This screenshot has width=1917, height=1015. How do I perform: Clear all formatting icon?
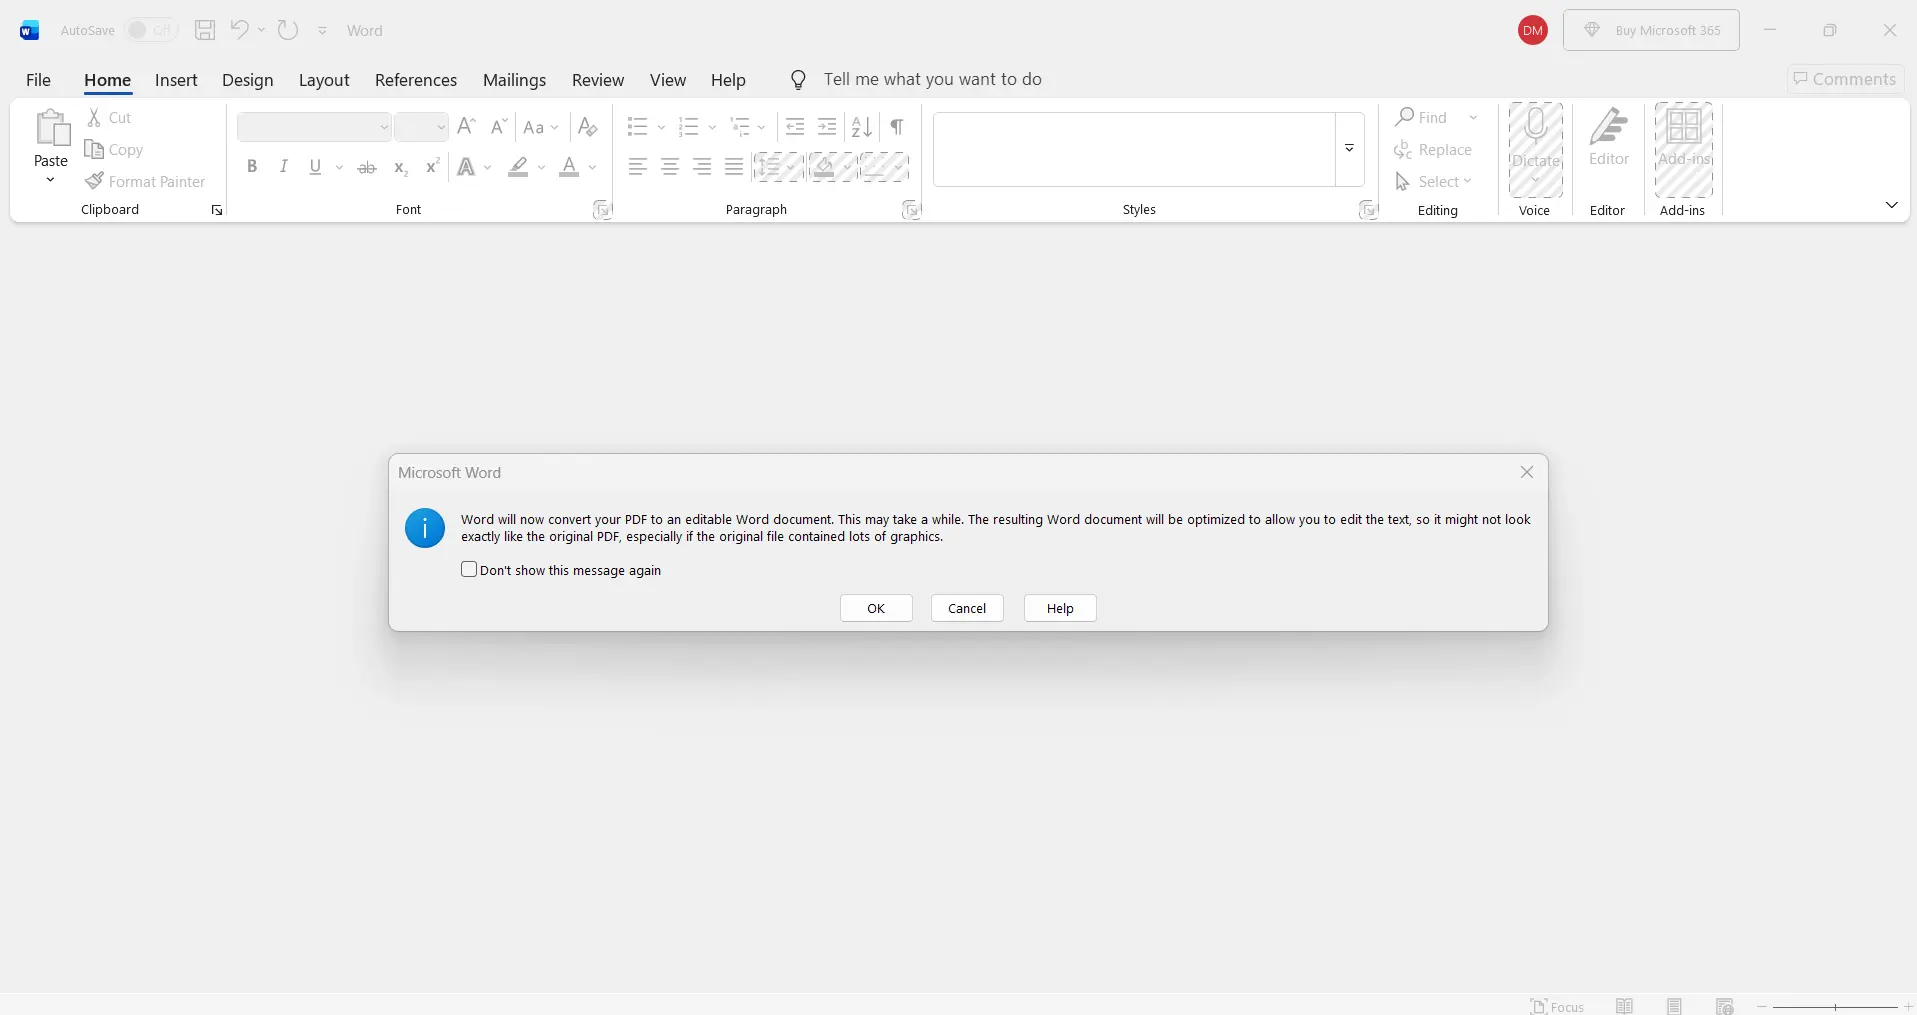point(588,127)
